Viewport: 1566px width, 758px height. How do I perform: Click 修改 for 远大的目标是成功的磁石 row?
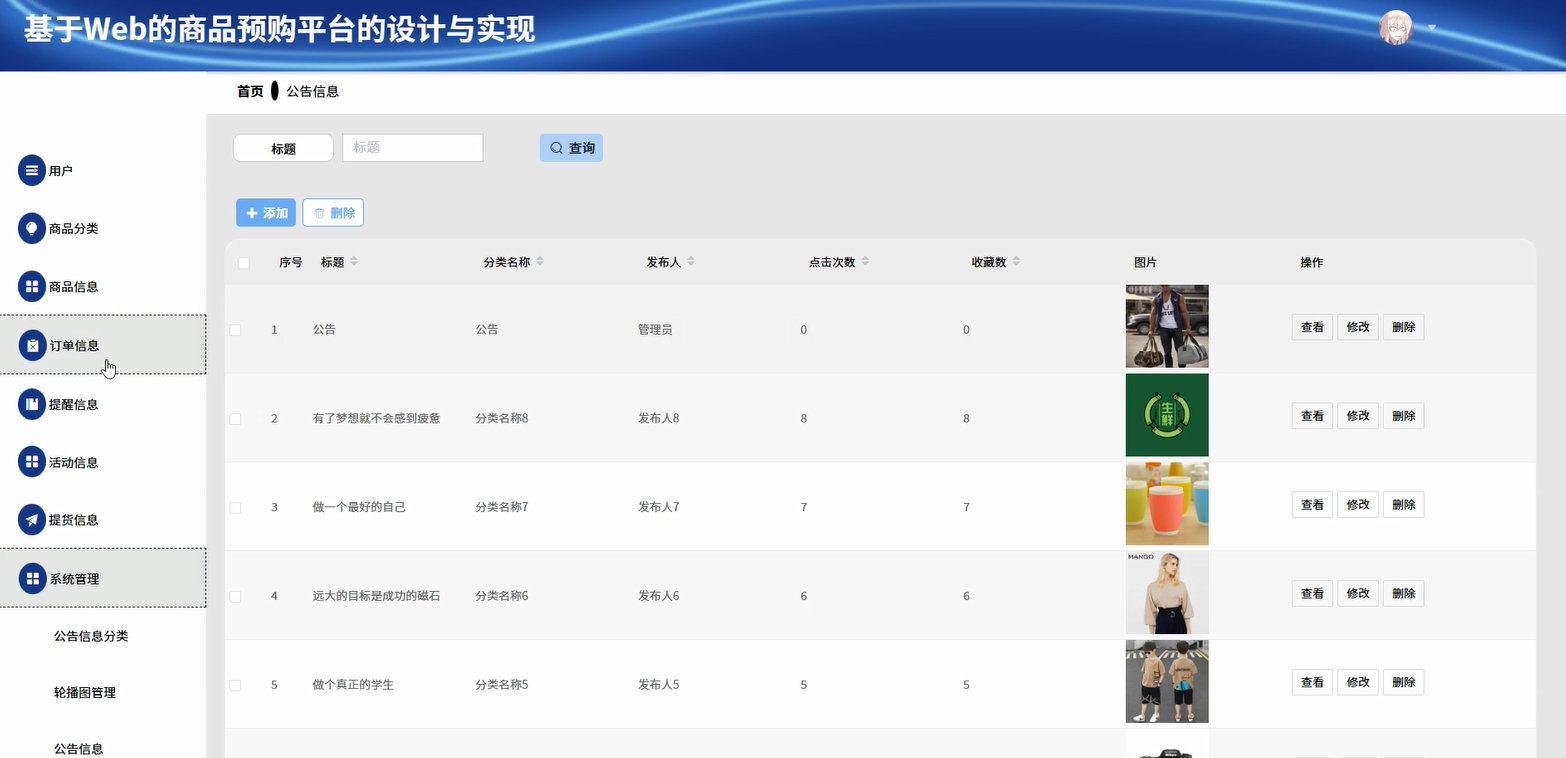pyautogui.click(x=1358, y=594)
